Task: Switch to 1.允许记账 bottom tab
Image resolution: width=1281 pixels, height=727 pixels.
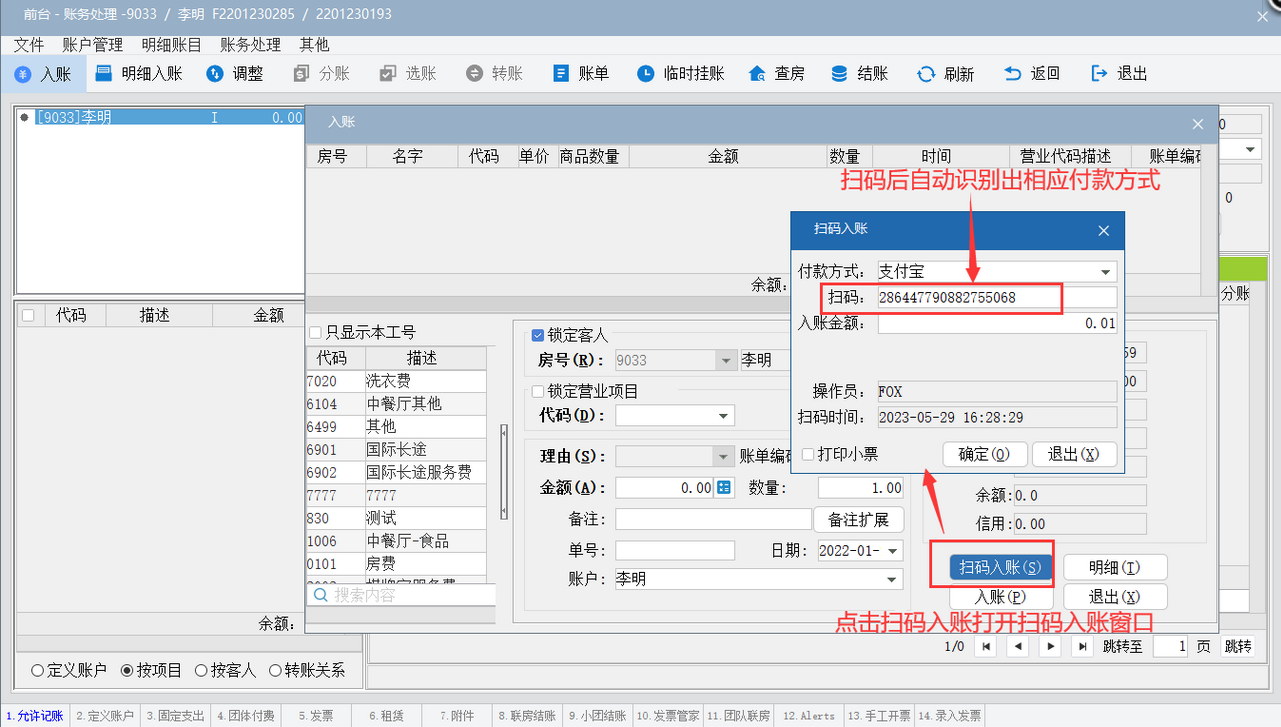Action: click(x=35, y=716)
